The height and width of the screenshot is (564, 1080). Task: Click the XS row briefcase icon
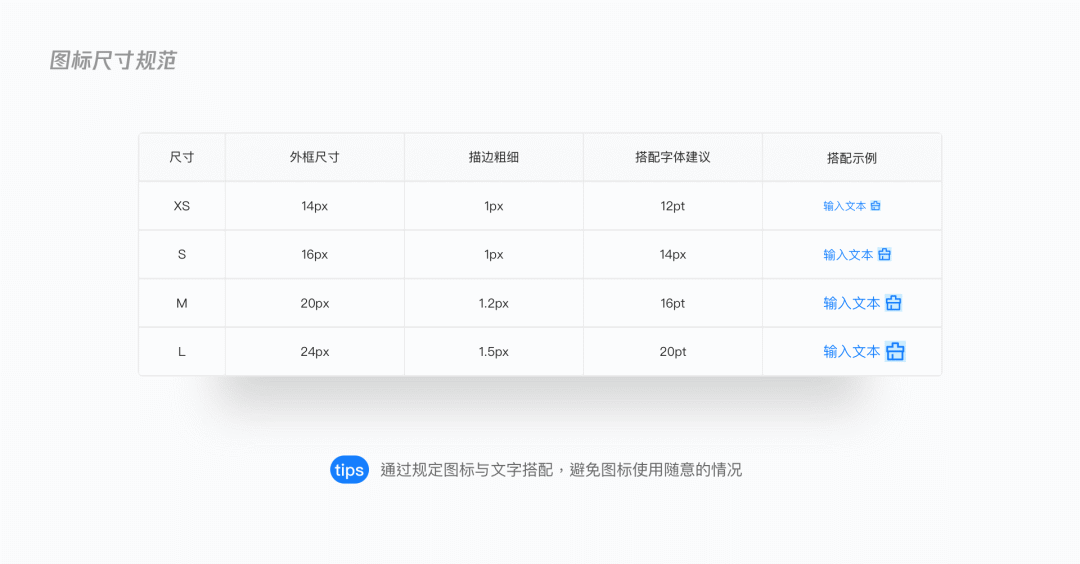[875, 206]
